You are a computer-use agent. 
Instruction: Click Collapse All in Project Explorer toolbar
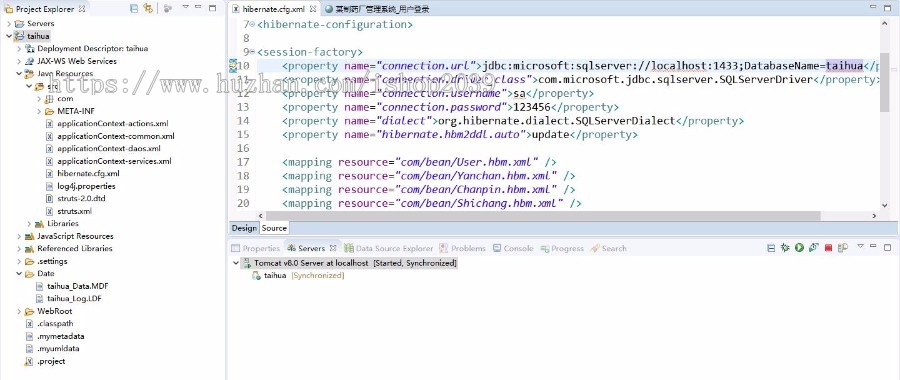tap(134, 9)
